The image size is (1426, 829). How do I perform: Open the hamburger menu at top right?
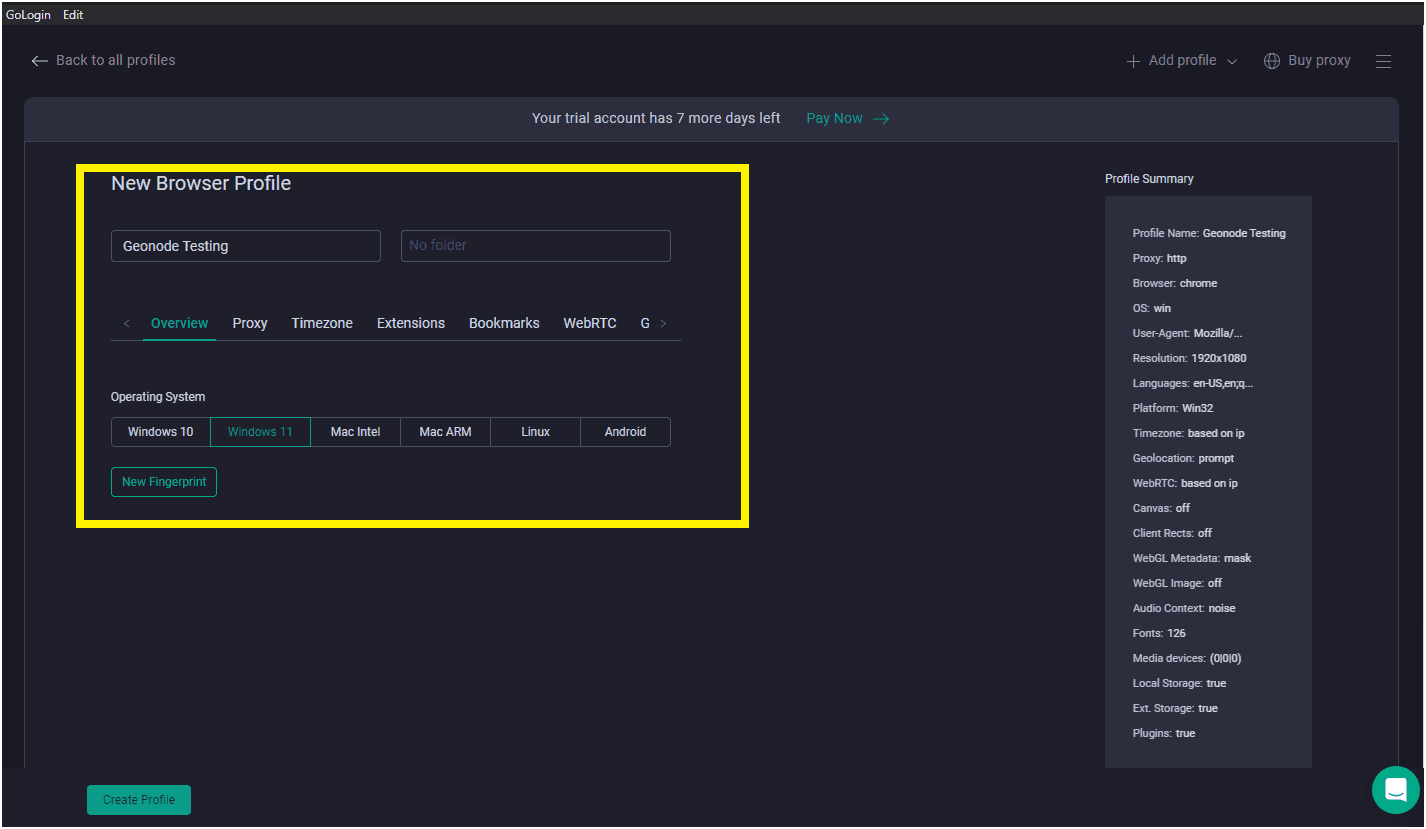(1384, 61)
